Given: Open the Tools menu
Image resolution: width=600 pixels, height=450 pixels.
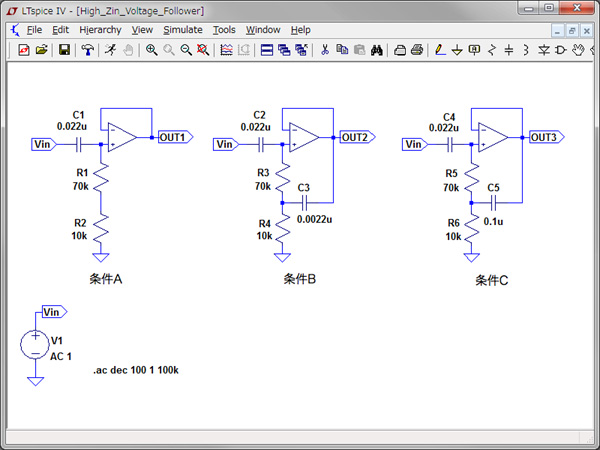Looking at the screenshot, I should click(224, 30).
